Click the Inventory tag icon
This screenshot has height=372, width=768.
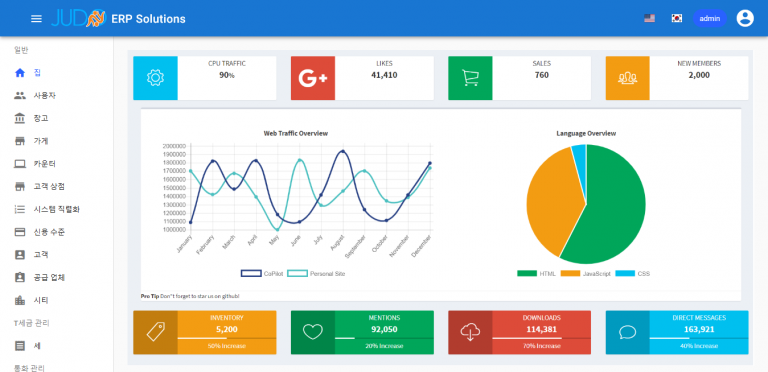click(x=155, y=332)
